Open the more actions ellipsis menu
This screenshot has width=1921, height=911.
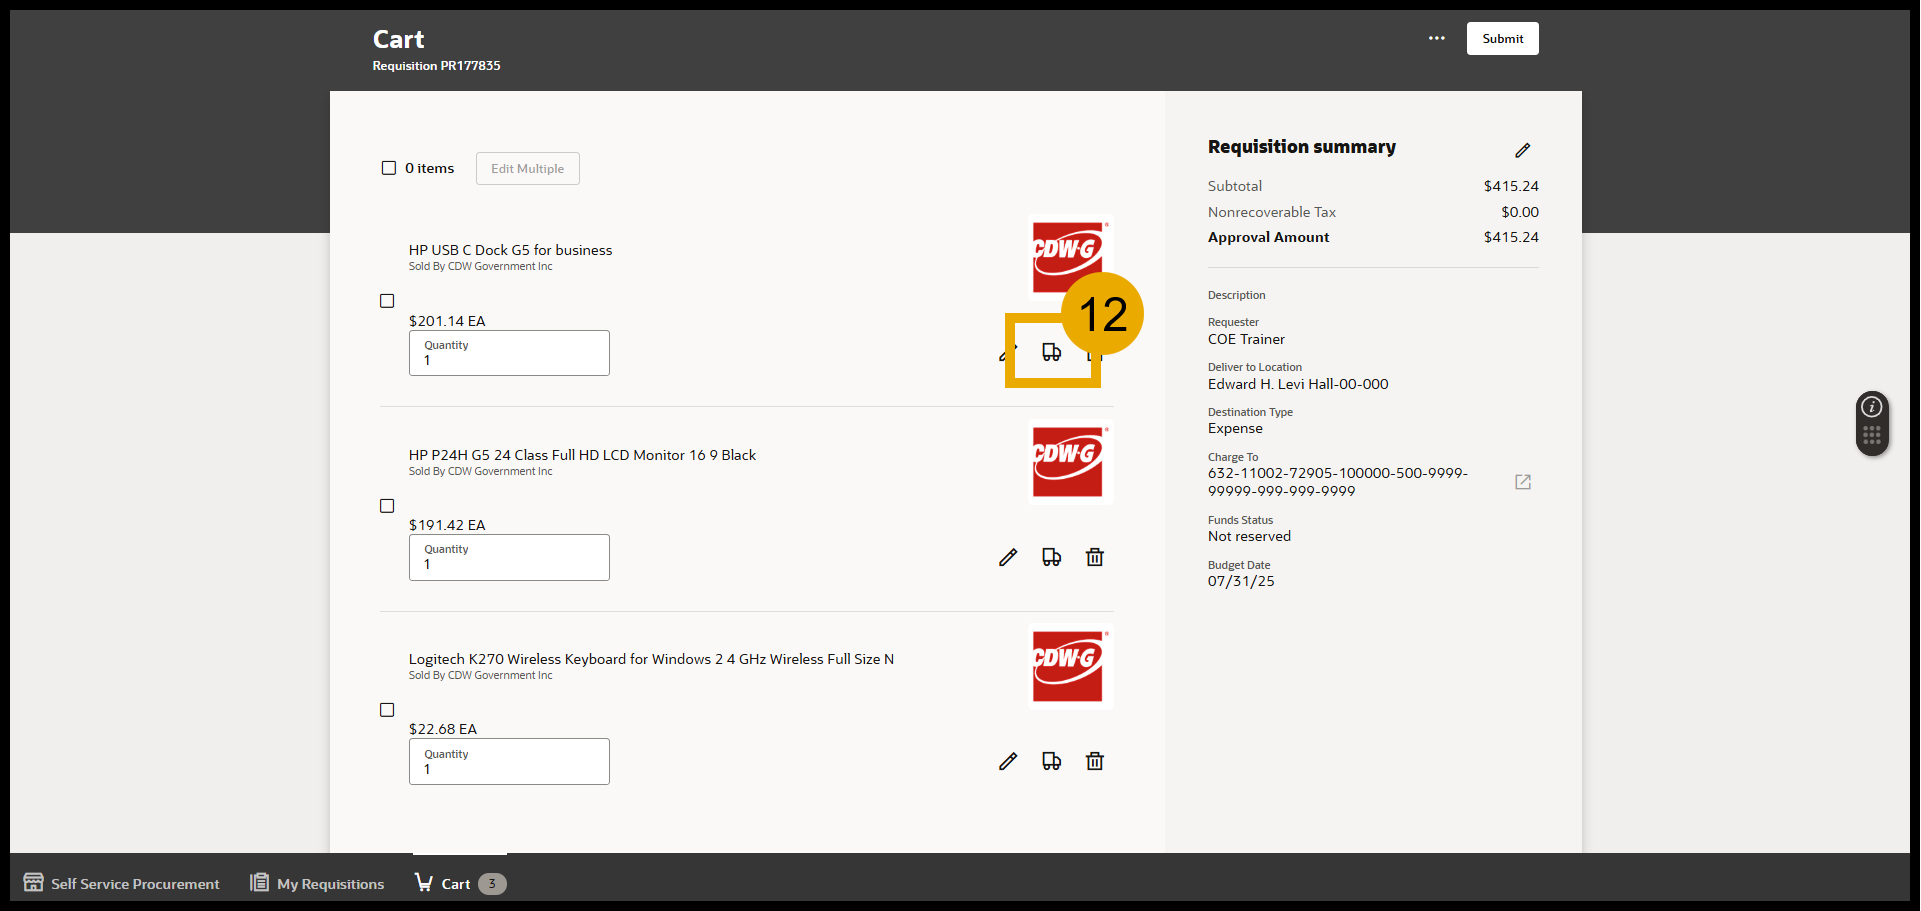click(1437, 38)
